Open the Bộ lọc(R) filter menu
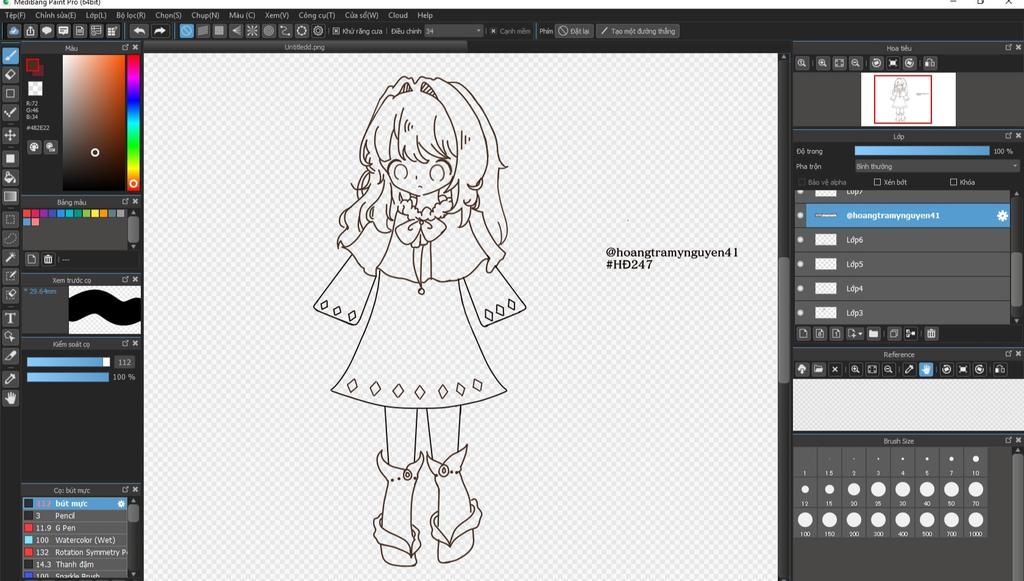 [131, 15]
